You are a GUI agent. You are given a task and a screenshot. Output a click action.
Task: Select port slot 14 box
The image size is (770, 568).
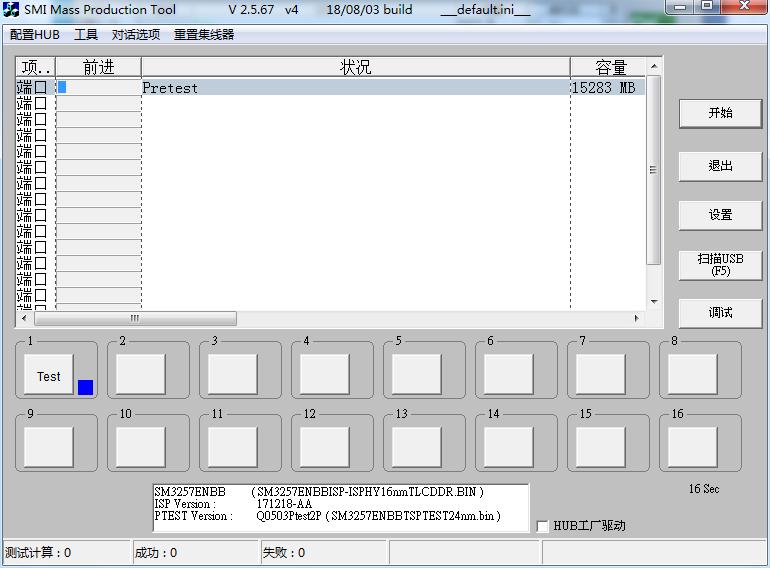pos(508,447)
